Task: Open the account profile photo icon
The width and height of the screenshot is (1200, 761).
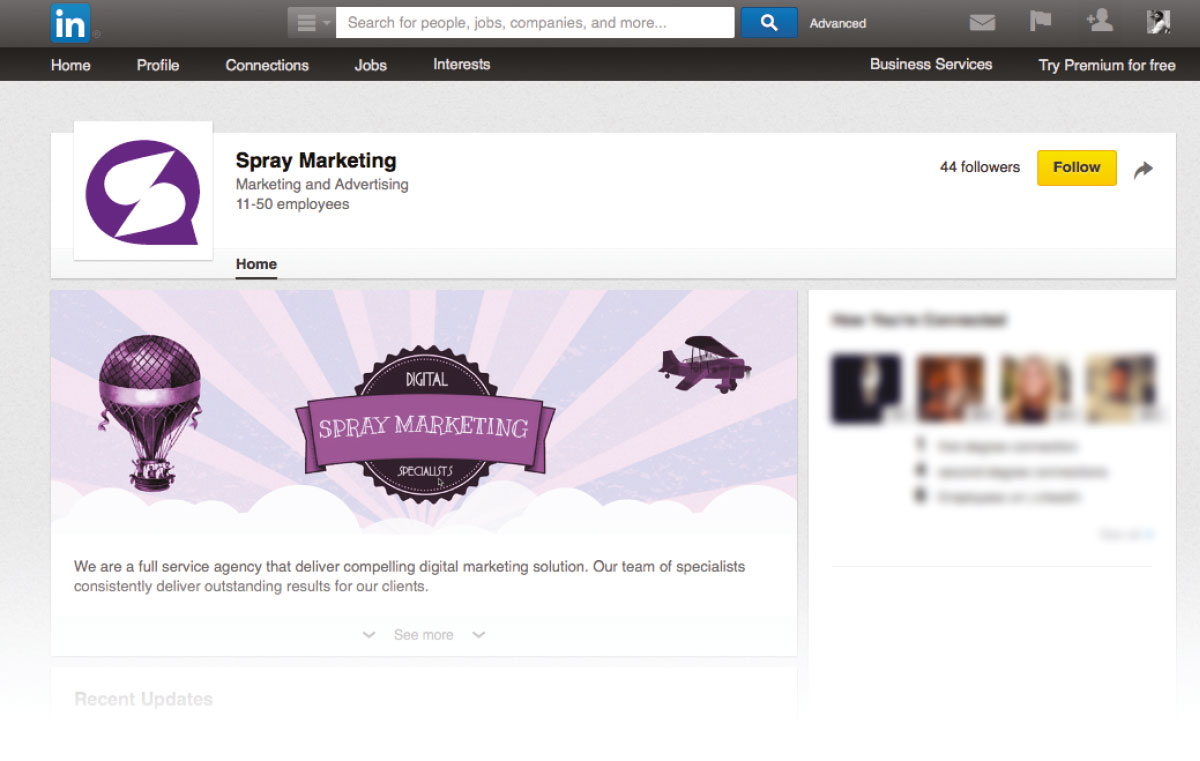Action: 1158,22
